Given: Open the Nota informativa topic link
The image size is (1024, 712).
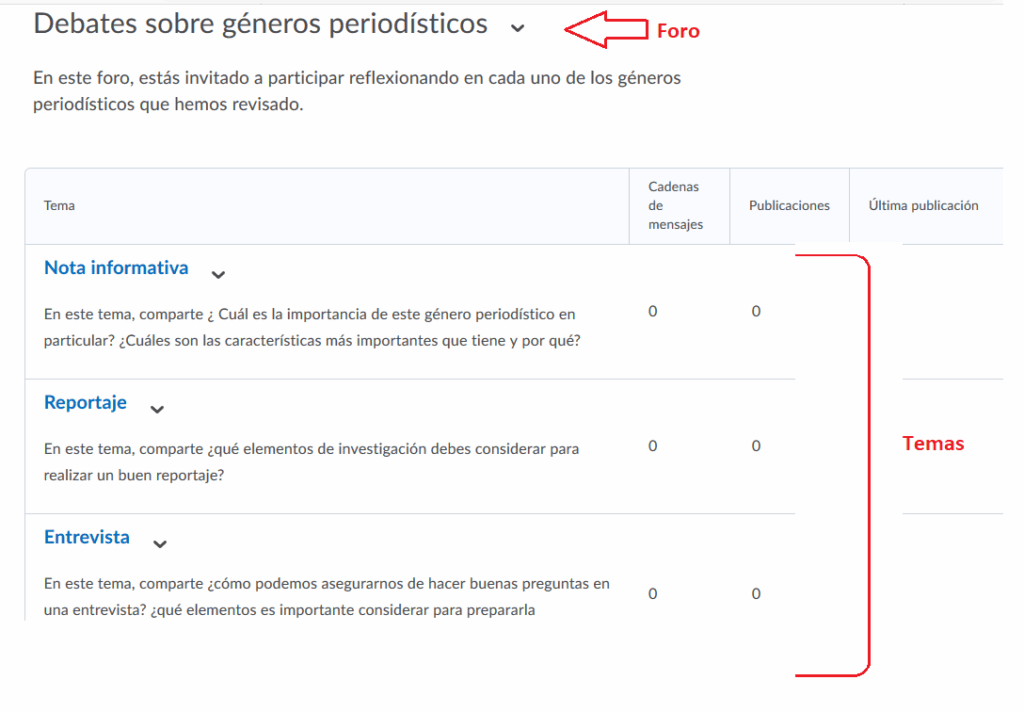Looking at the screenshot, I should point(116,268).
